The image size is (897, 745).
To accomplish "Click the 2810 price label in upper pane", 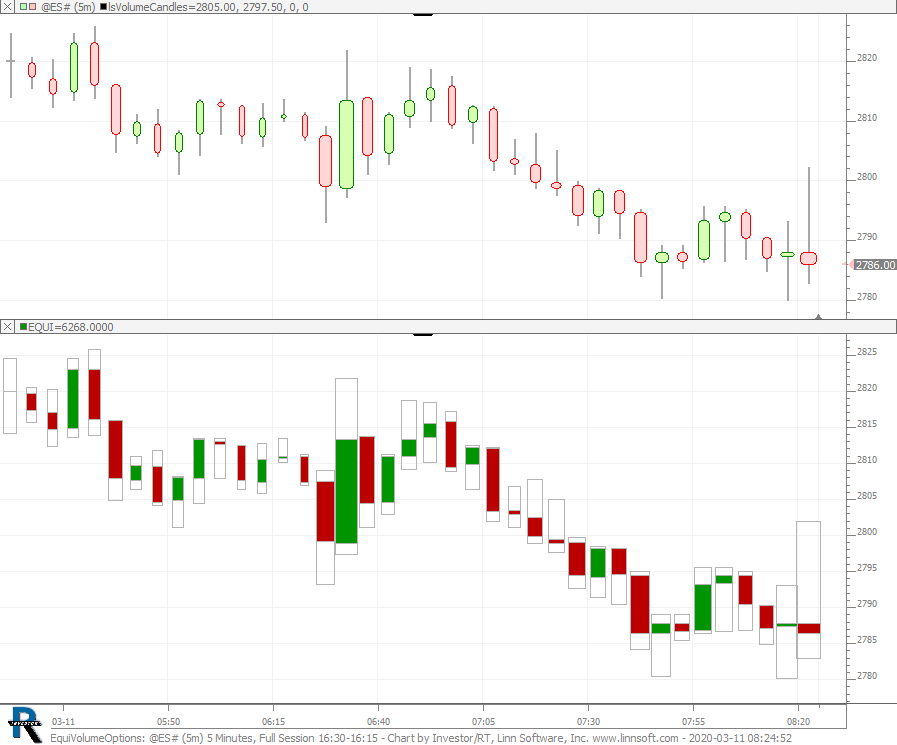I will [867, 118].
